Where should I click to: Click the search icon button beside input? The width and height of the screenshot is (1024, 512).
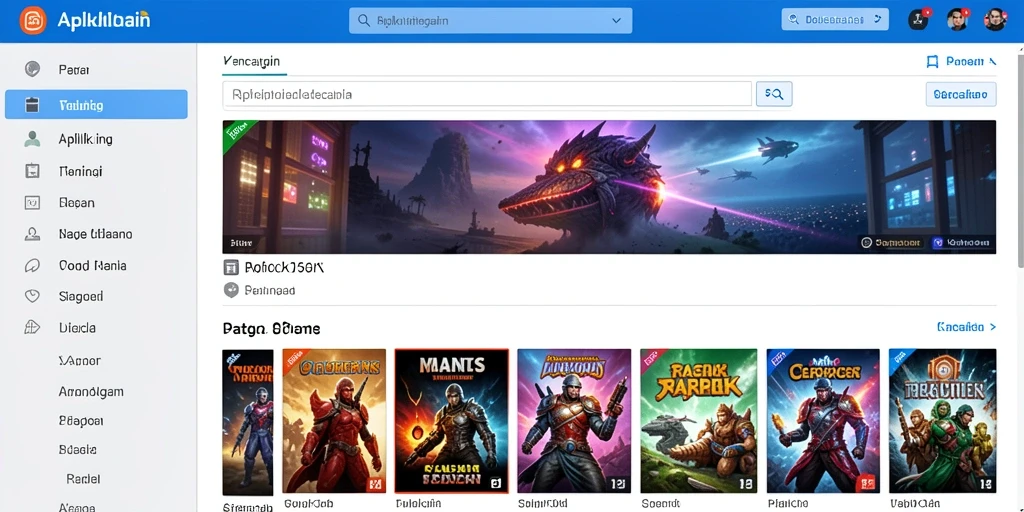pos(774,94)
